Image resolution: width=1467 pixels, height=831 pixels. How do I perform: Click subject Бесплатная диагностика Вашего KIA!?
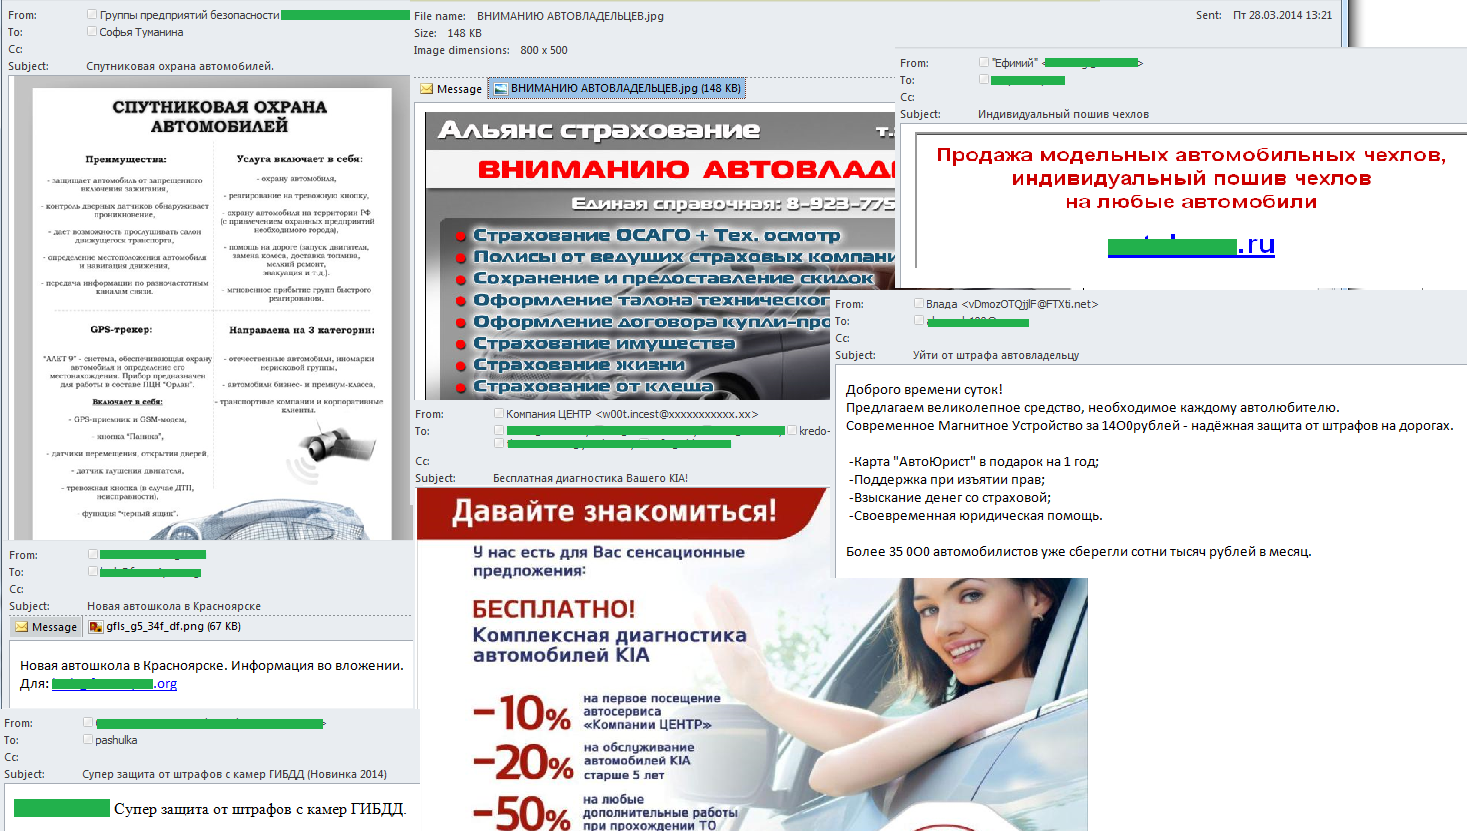tap(590, 478)
